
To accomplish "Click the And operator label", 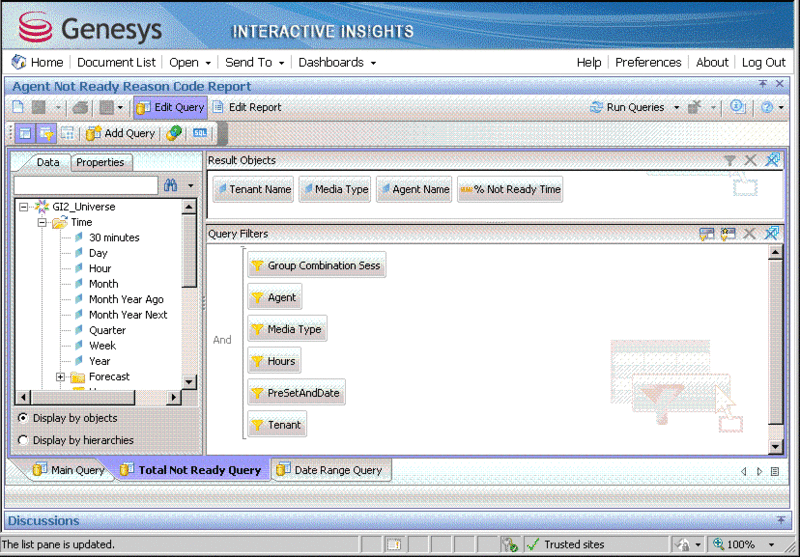I will [222, 340].
